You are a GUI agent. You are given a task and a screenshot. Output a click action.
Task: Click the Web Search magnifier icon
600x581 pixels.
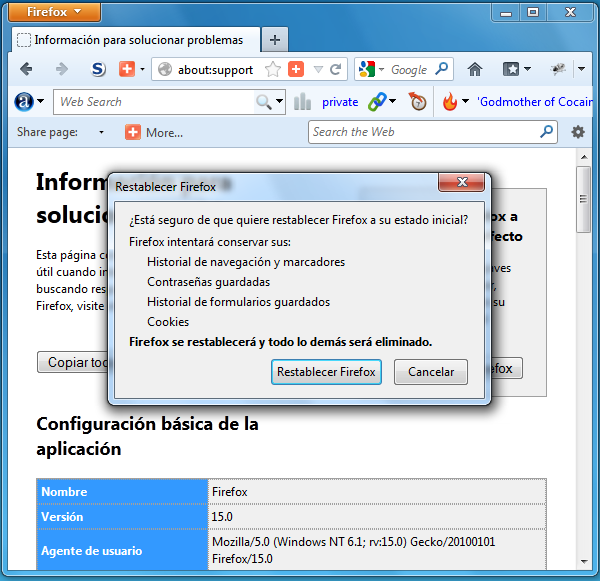point(264,102)
